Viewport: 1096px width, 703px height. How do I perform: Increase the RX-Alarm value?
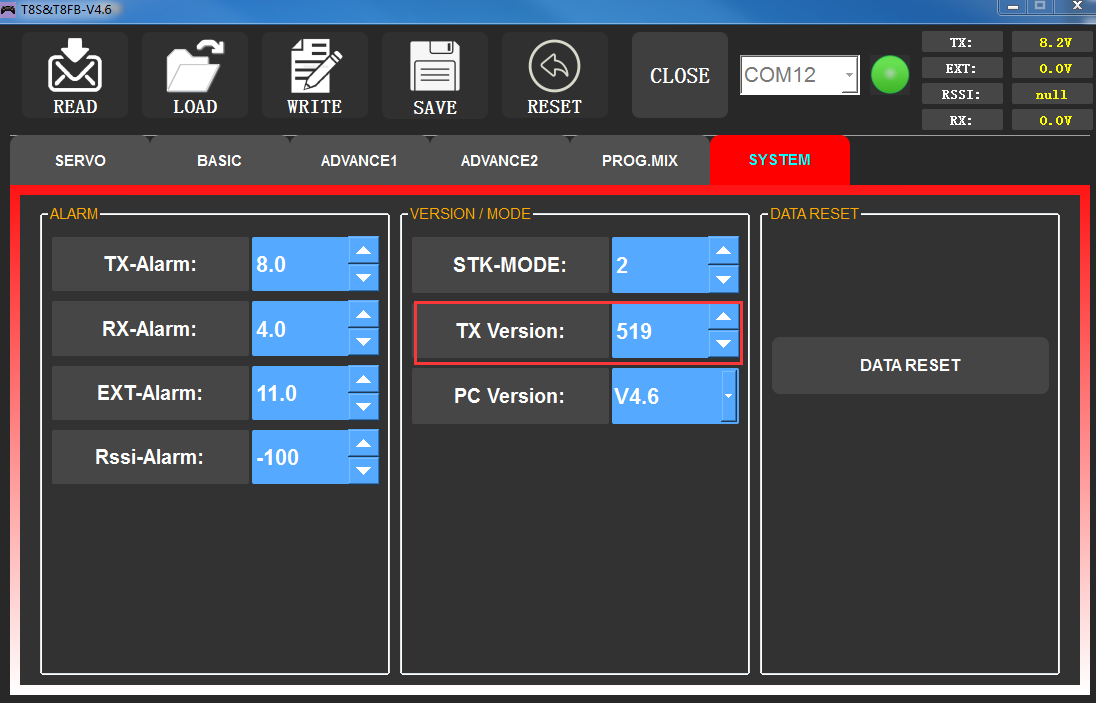363,314
